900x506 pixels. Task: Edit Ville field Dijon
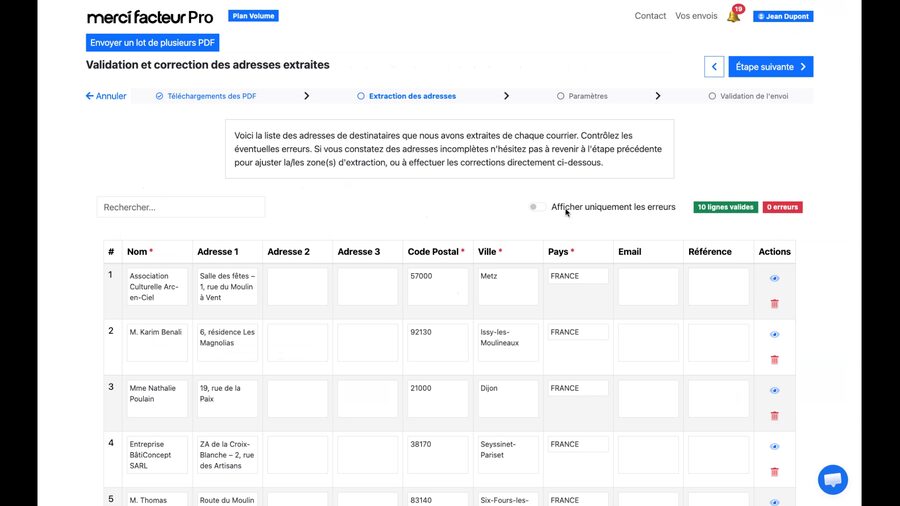(508, 399)
